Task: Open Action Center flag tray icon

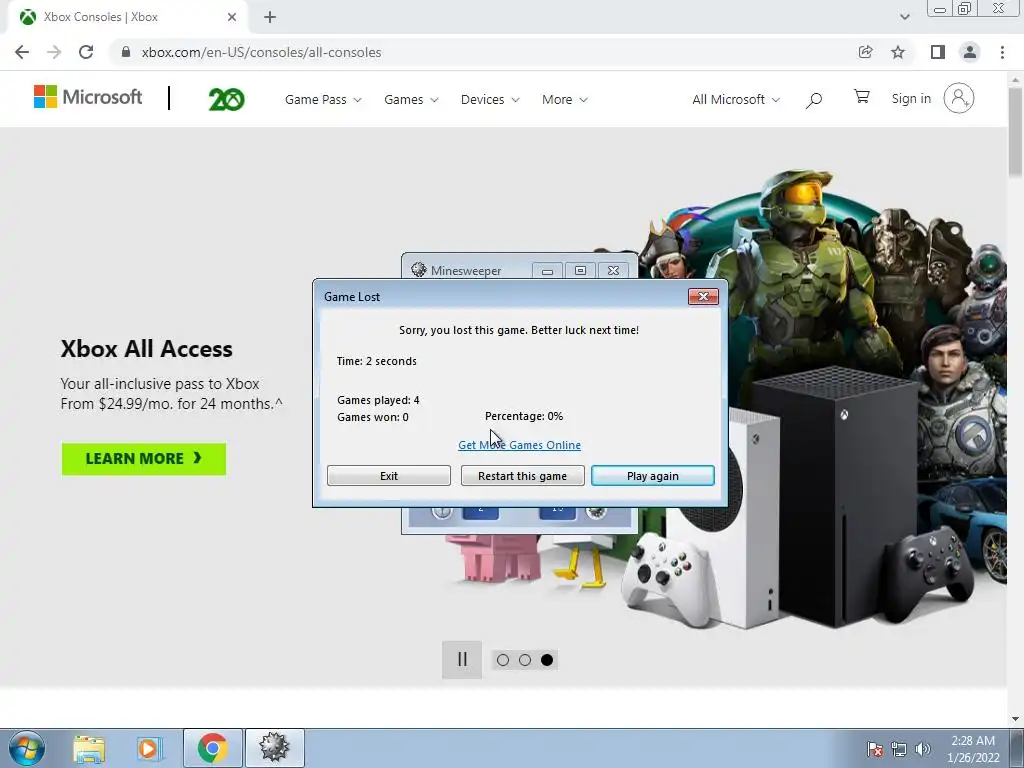Action: (875, 749)
